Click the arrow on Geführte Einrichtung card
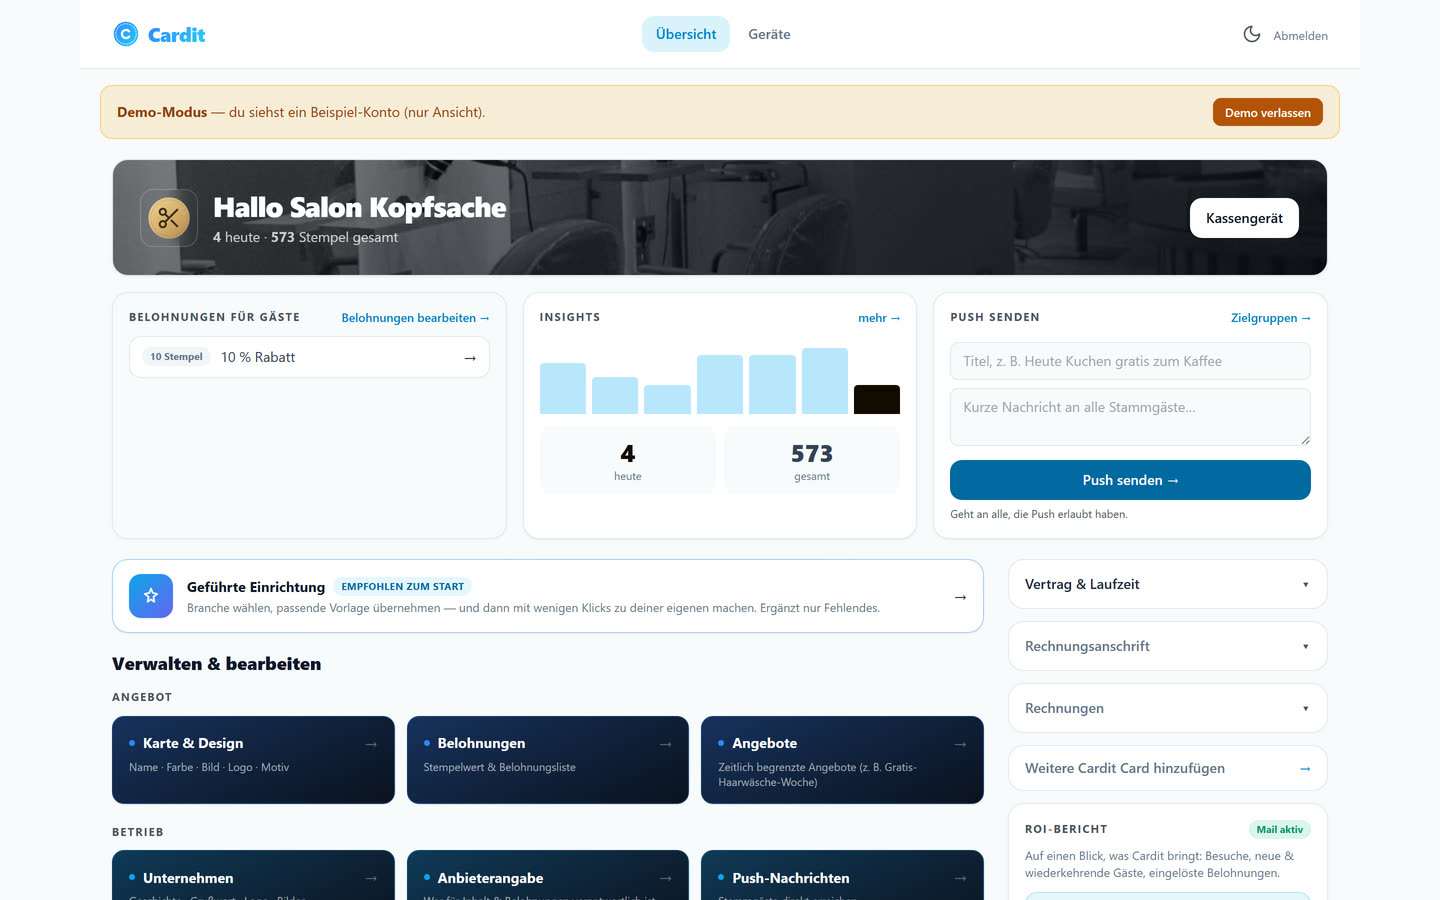Screen dimensions: 1440x900 click(x=960, y=597)
